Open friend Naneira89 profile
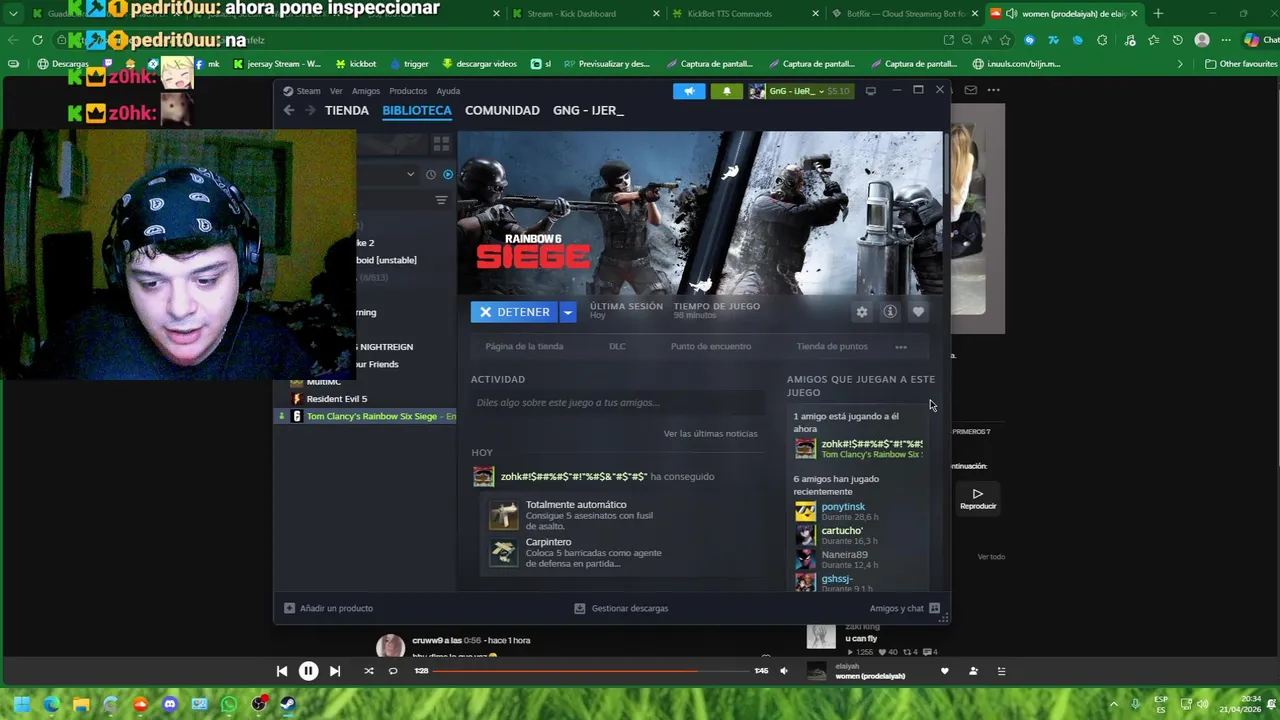The image size is (1280, 720). pyautogui.click(x=844, y=555)
